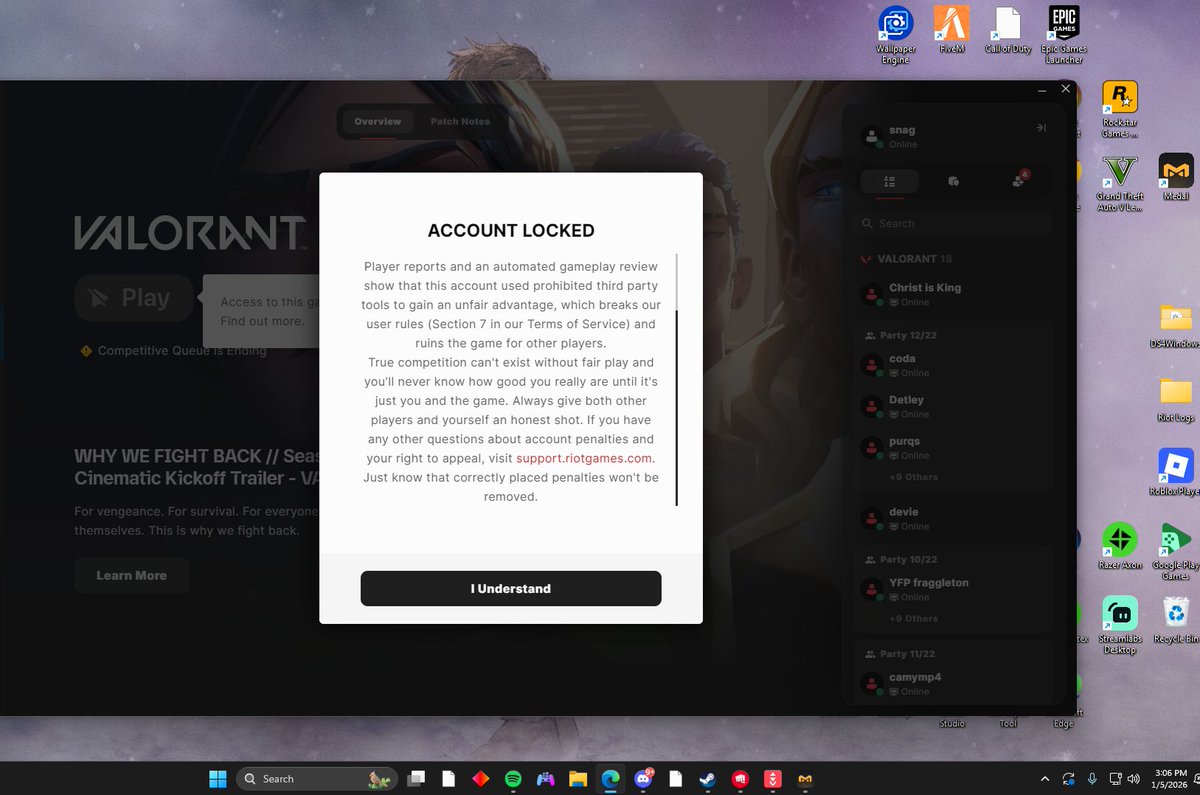
Task: Open the volume tray icon
Action: tap(1133, 779)
